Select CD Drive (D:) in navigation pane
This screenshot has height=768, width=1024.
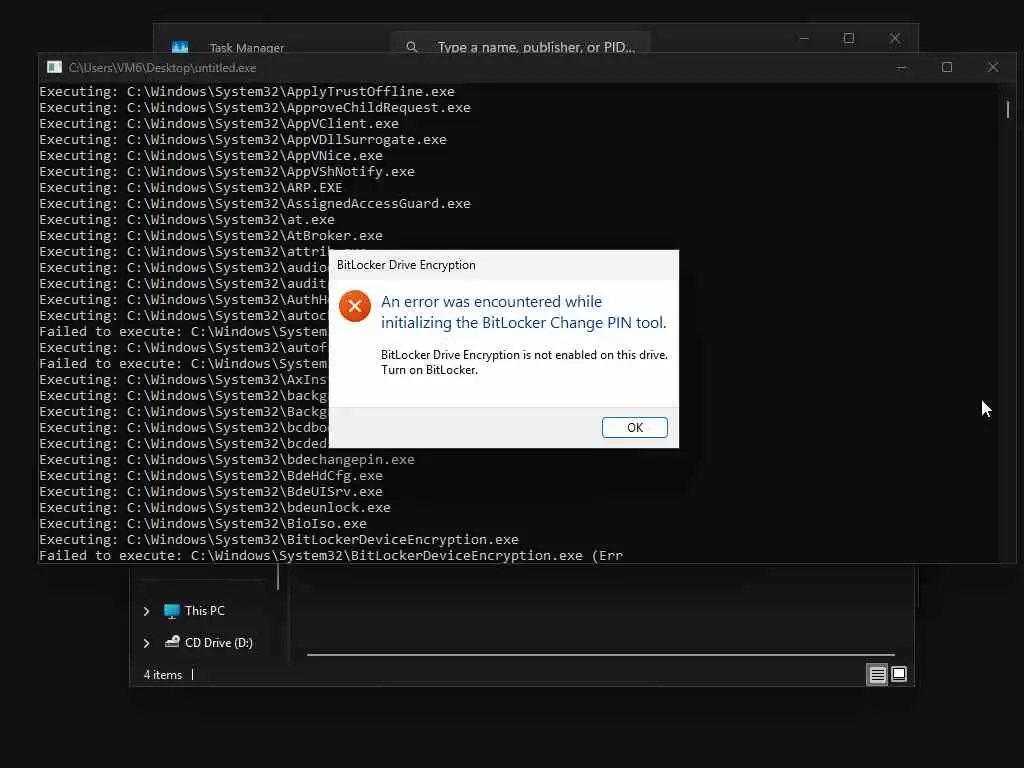coord(218,643)
